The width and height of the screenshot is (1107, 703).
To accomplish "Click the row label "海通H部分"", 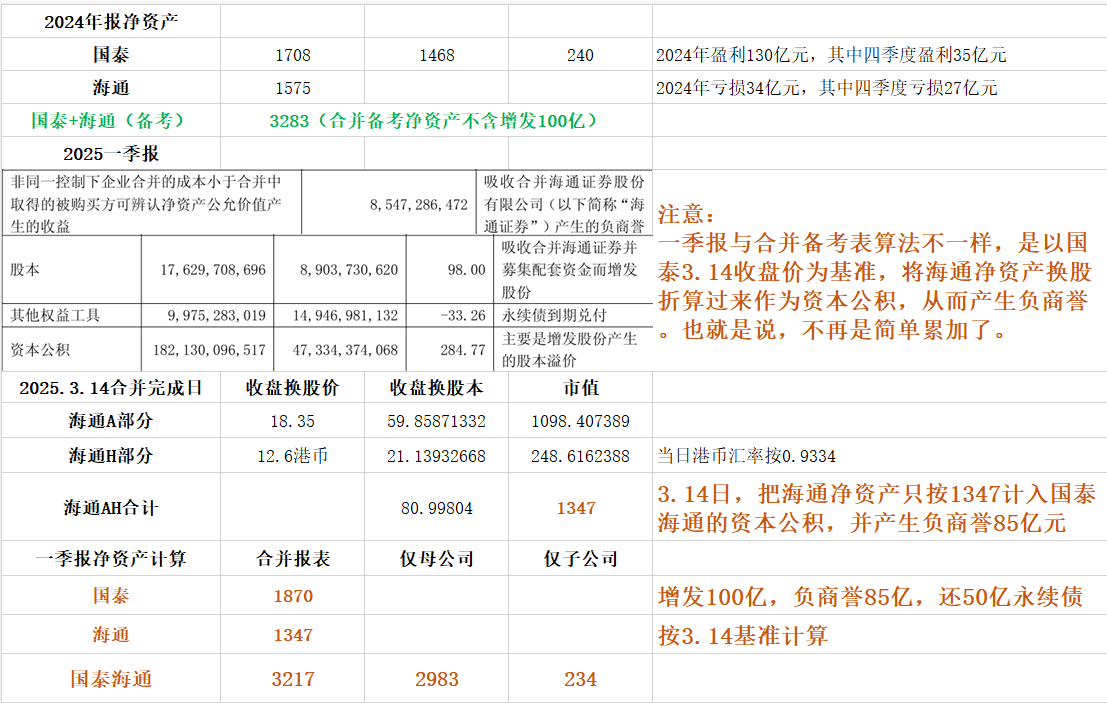I will 111,455.
